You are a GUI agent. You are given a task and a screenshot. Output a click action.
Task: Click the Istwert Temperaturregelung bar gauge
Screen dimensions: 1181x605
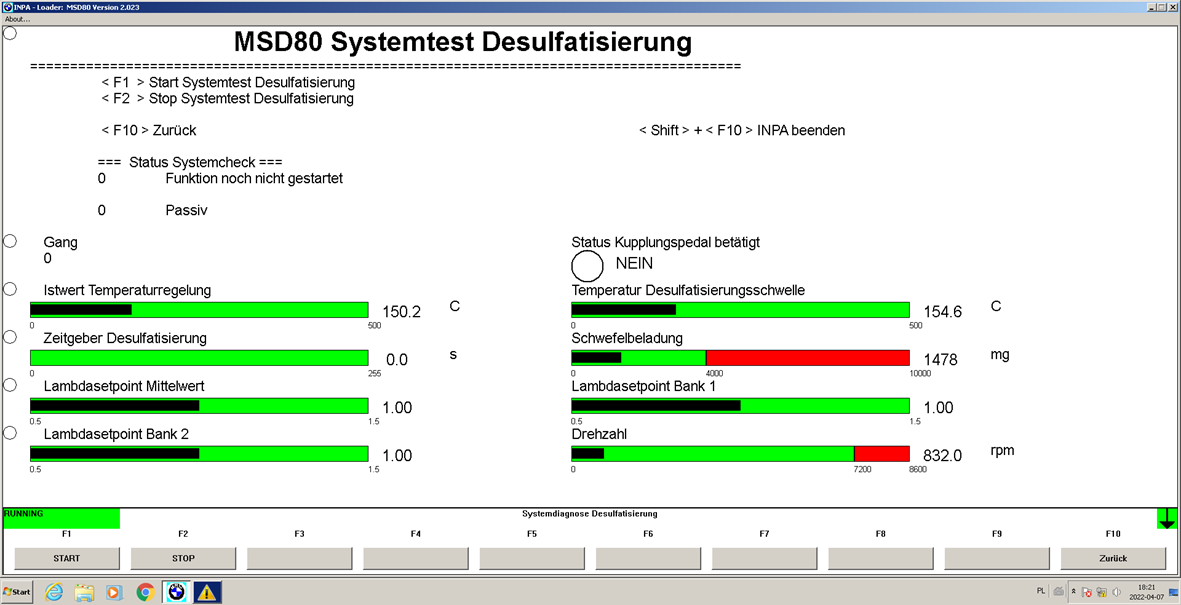(199, 310)
